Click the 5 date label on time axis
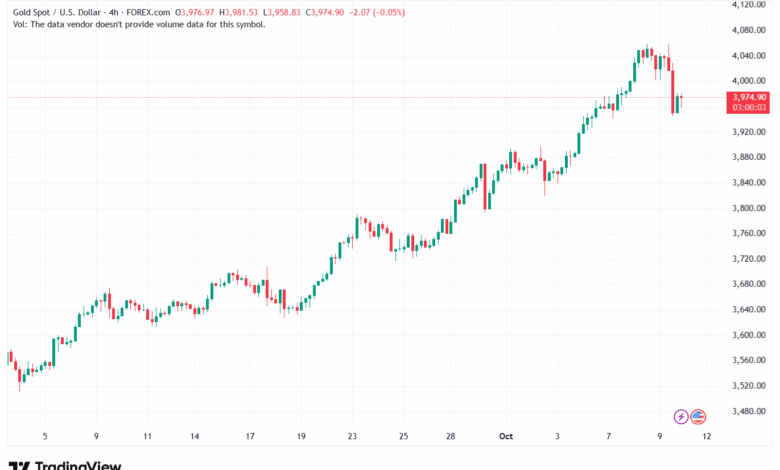 point(44,437)
